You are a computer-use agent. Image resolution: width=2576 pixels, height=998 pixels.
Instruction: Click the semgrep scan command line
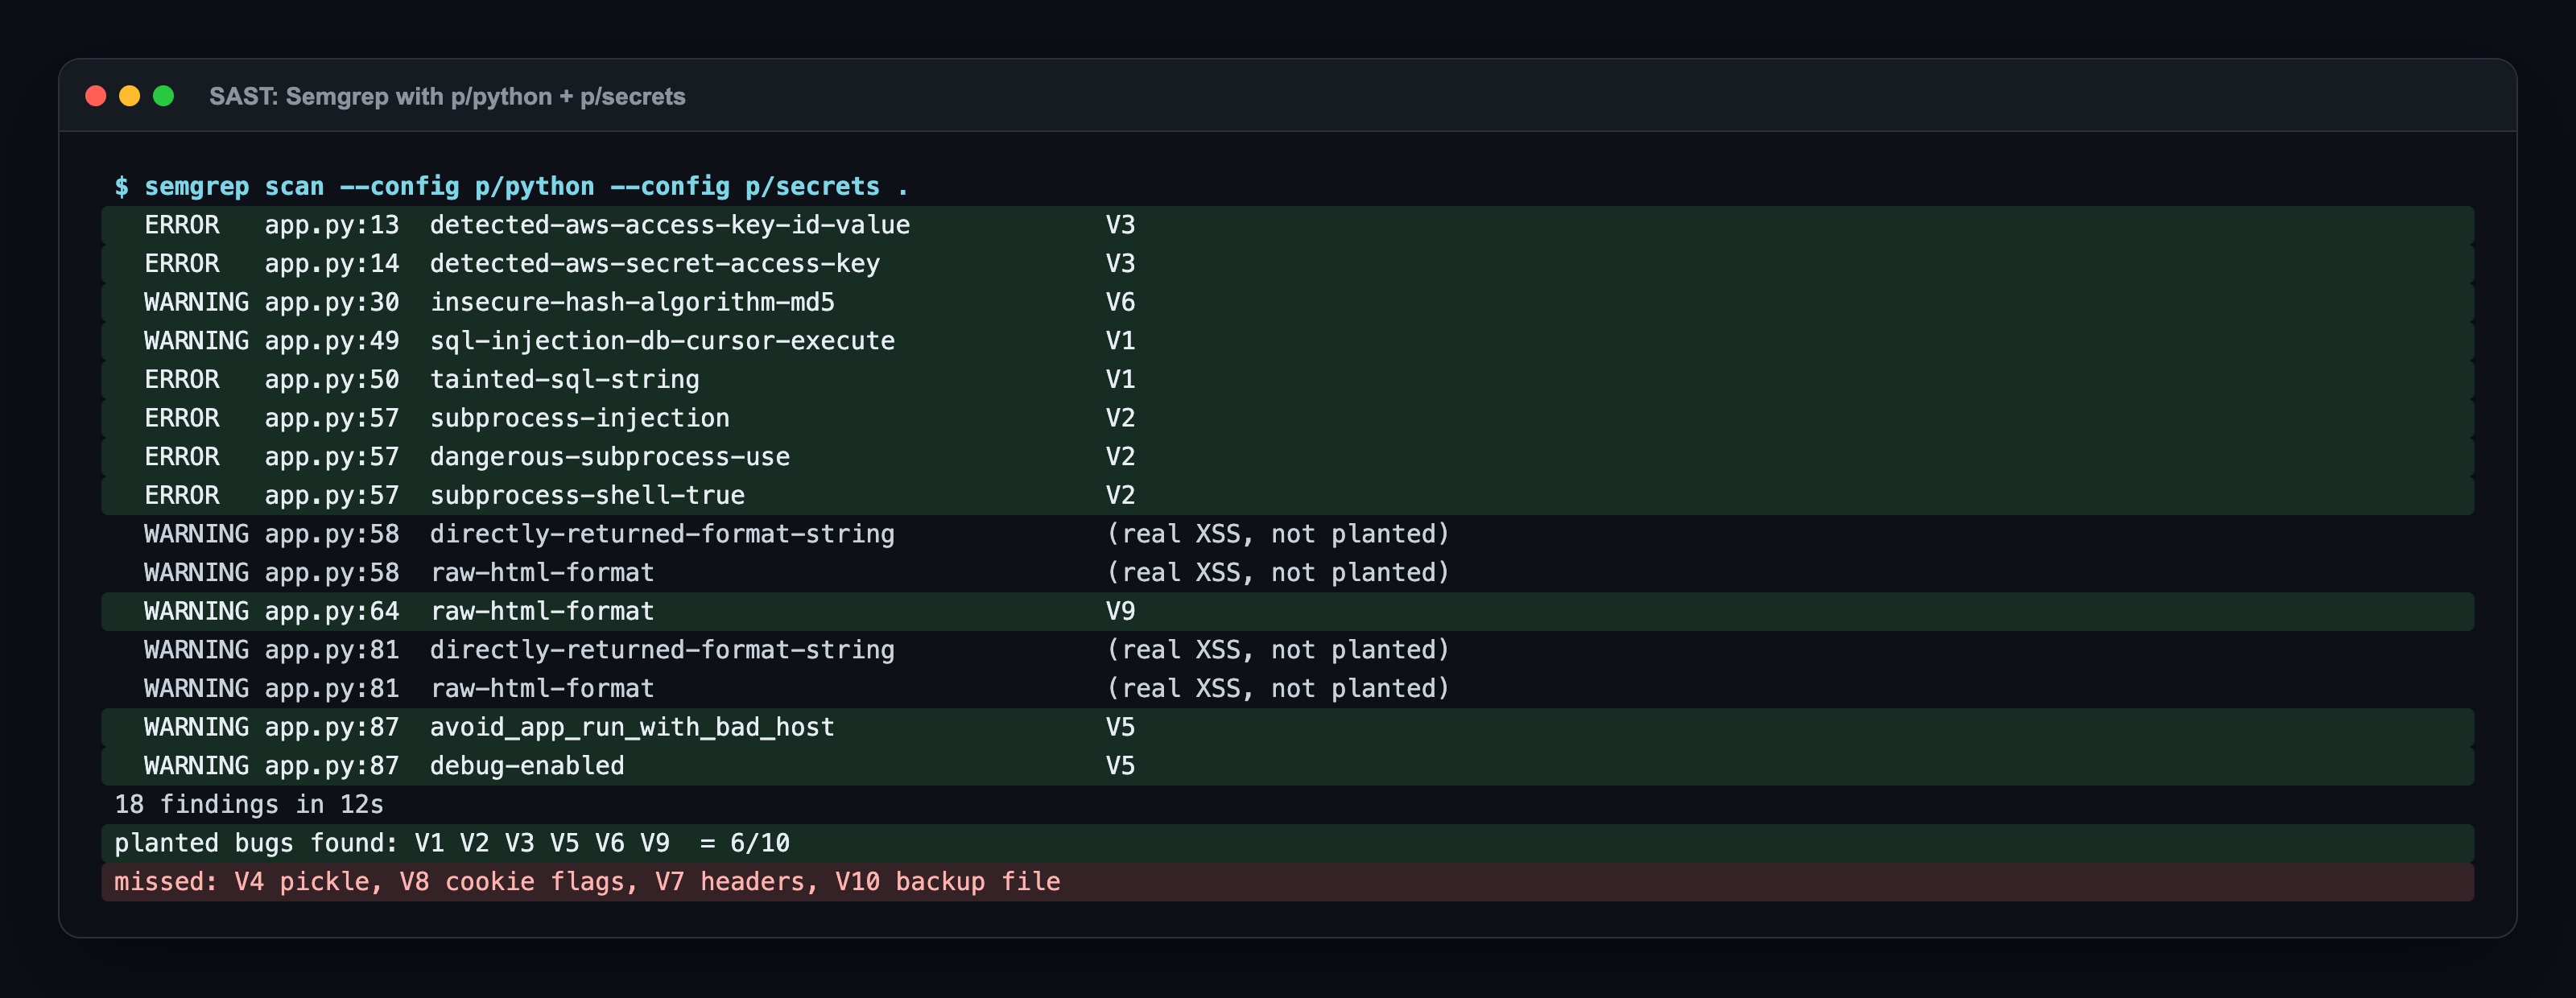(511, 187)
